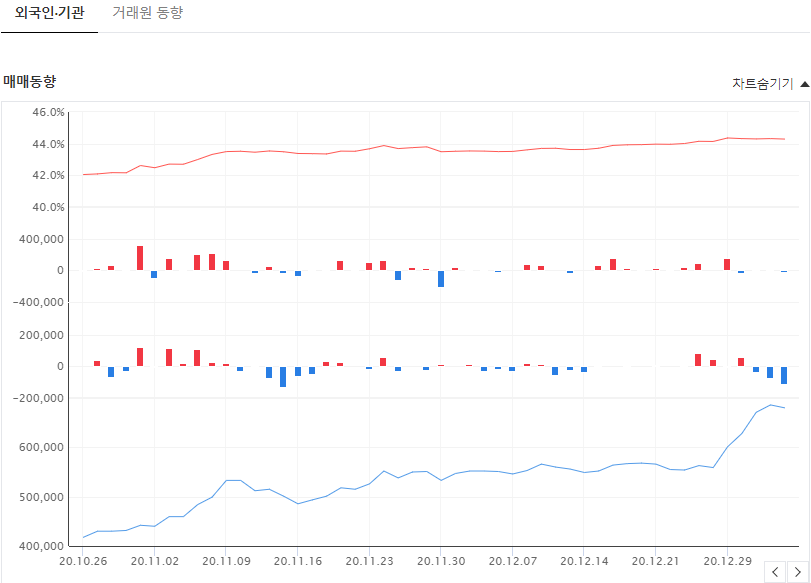Image resolution: width=811 pixels, height=583 pixels.
Task: Select the tallest red bar before 20.11.02 in upper bar chart
Action: 140,258
